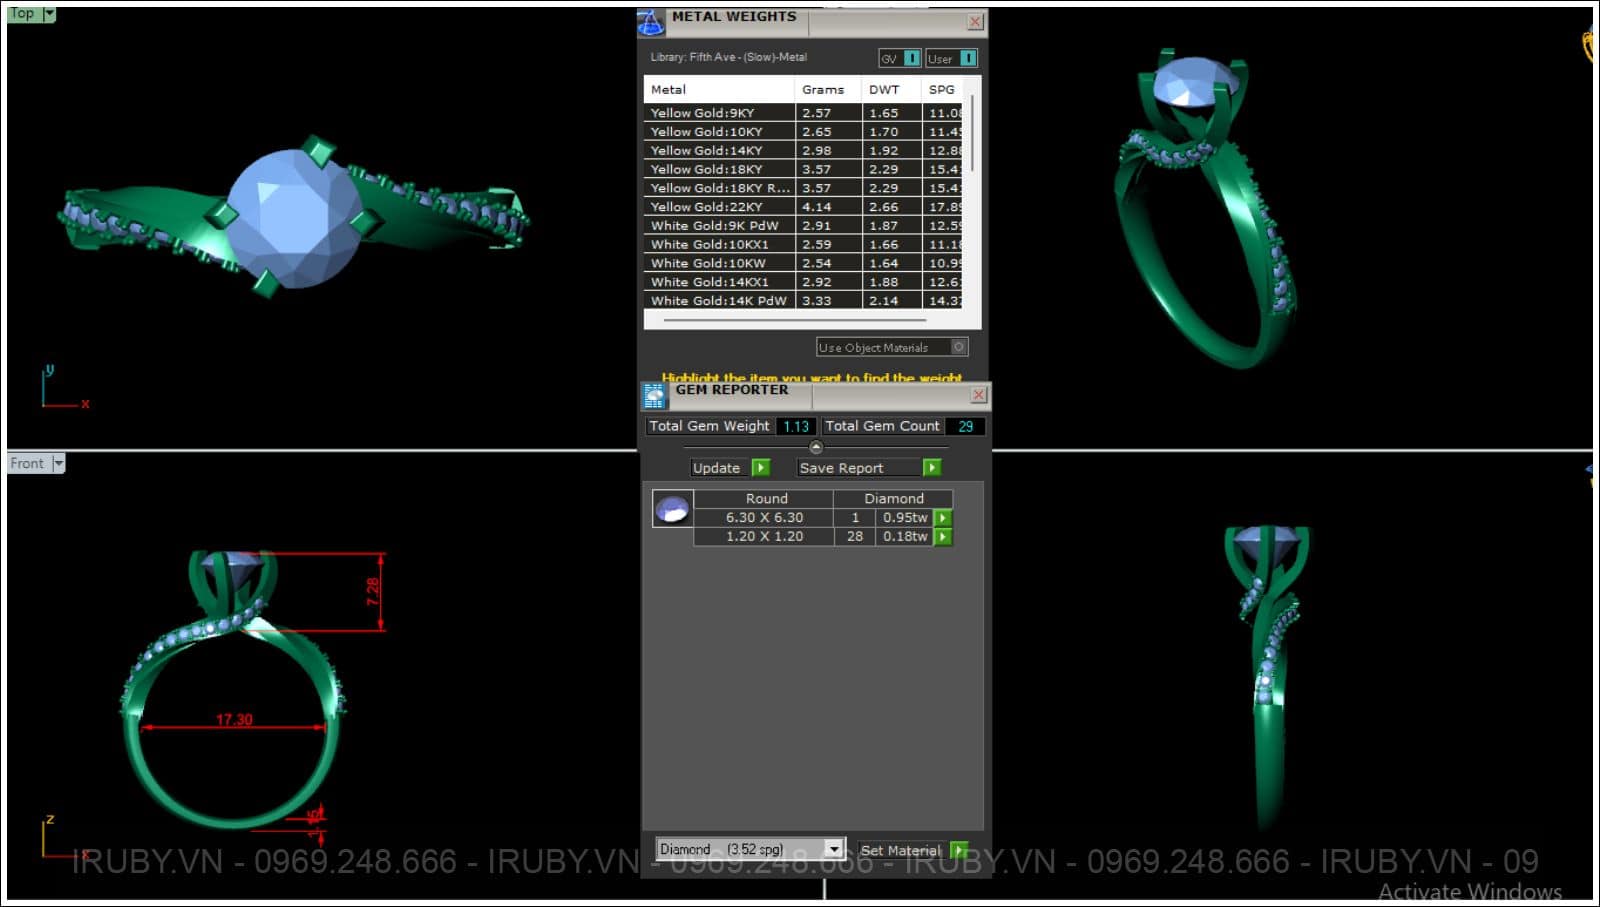Screen dimensions: 1600x907
Task: Collapse the Gem Reporter summary with the up arrow
Action: tap(816, 447)
